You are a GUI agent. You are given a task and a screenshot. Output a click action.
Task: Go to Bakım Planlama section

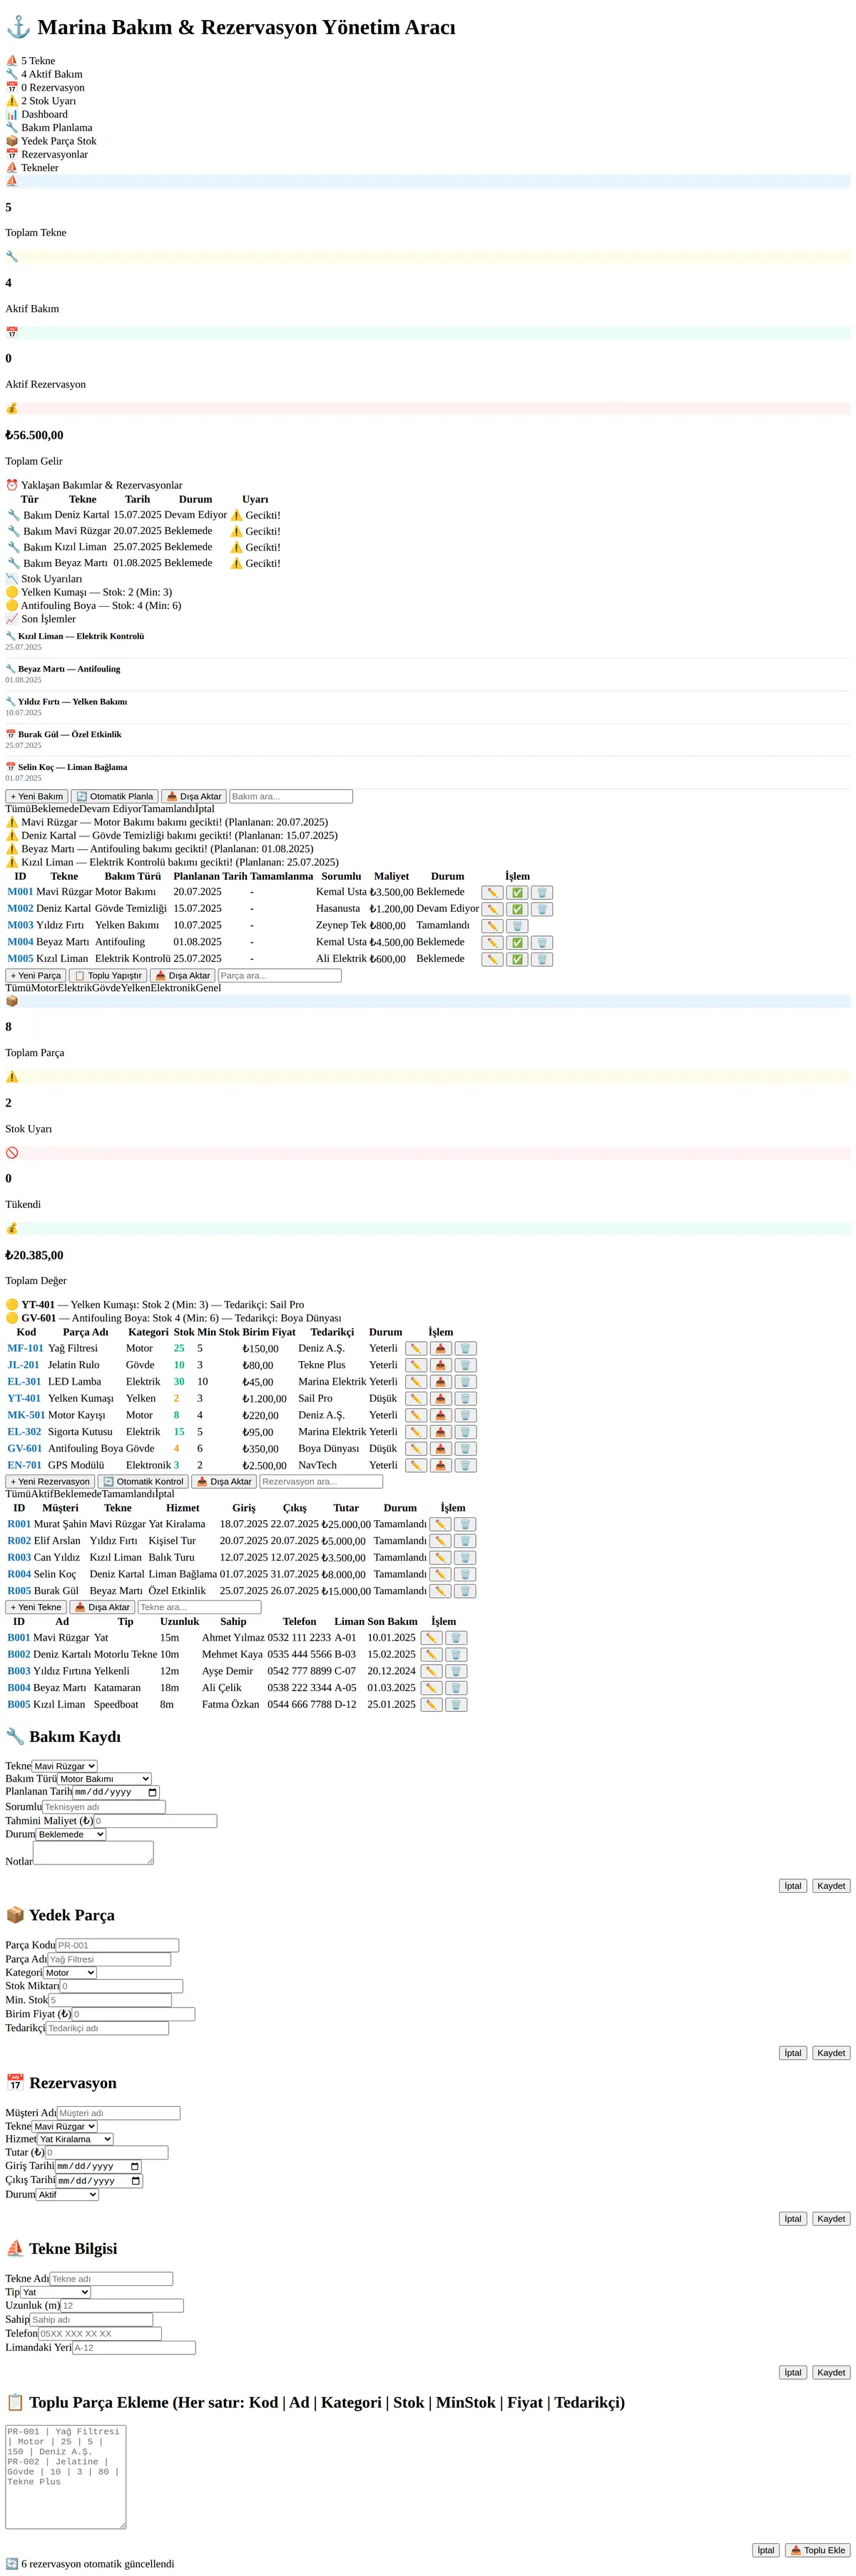click(x=49, y=128)
